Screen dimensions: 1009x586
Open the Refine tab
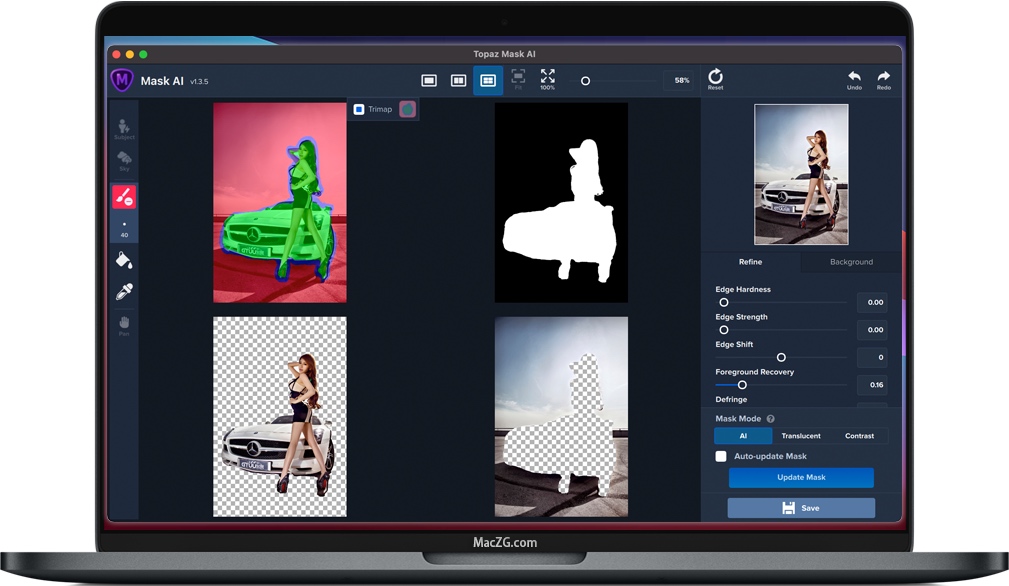point(751,262)
